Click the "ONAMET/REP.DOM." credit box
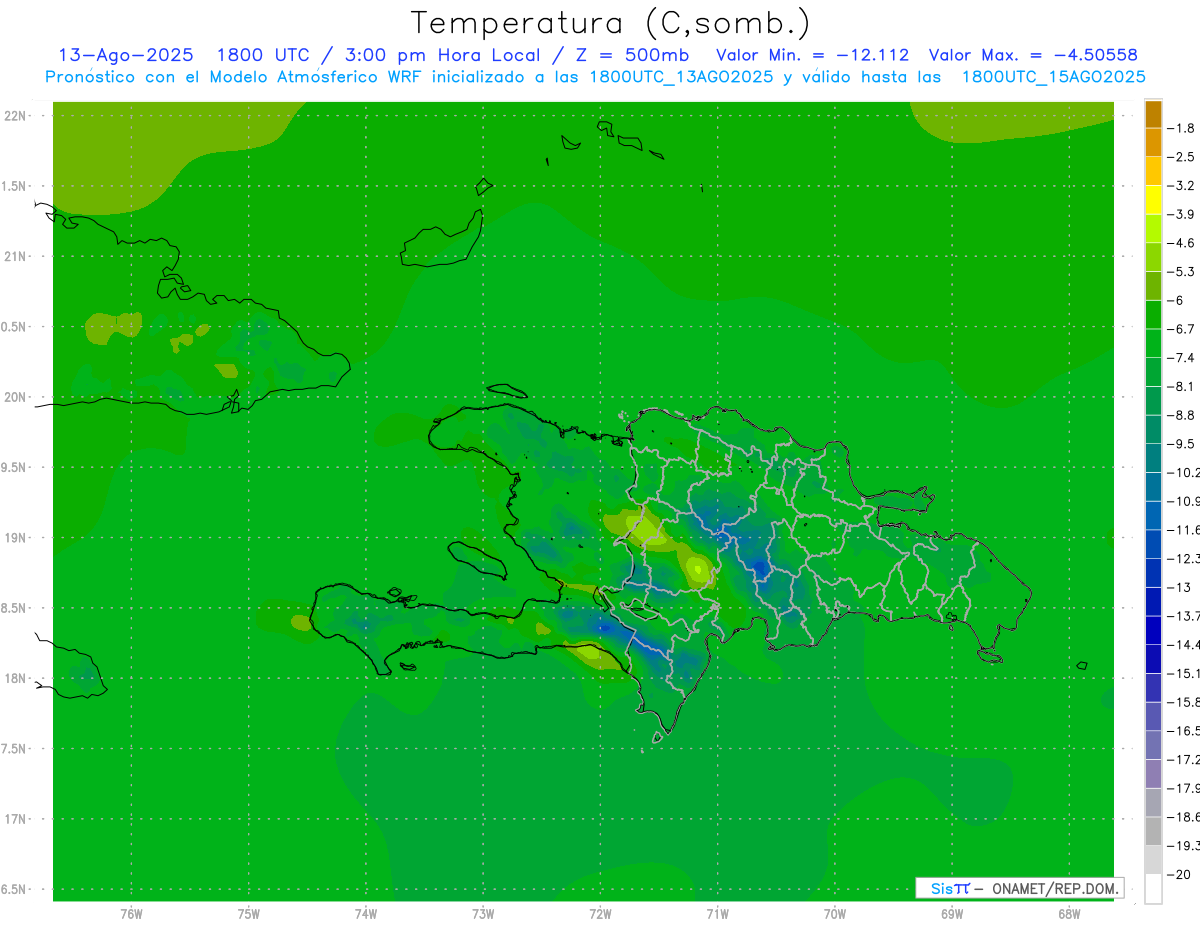The height and width of the screenshot is (927, 1200). (x=1019, y=888)
